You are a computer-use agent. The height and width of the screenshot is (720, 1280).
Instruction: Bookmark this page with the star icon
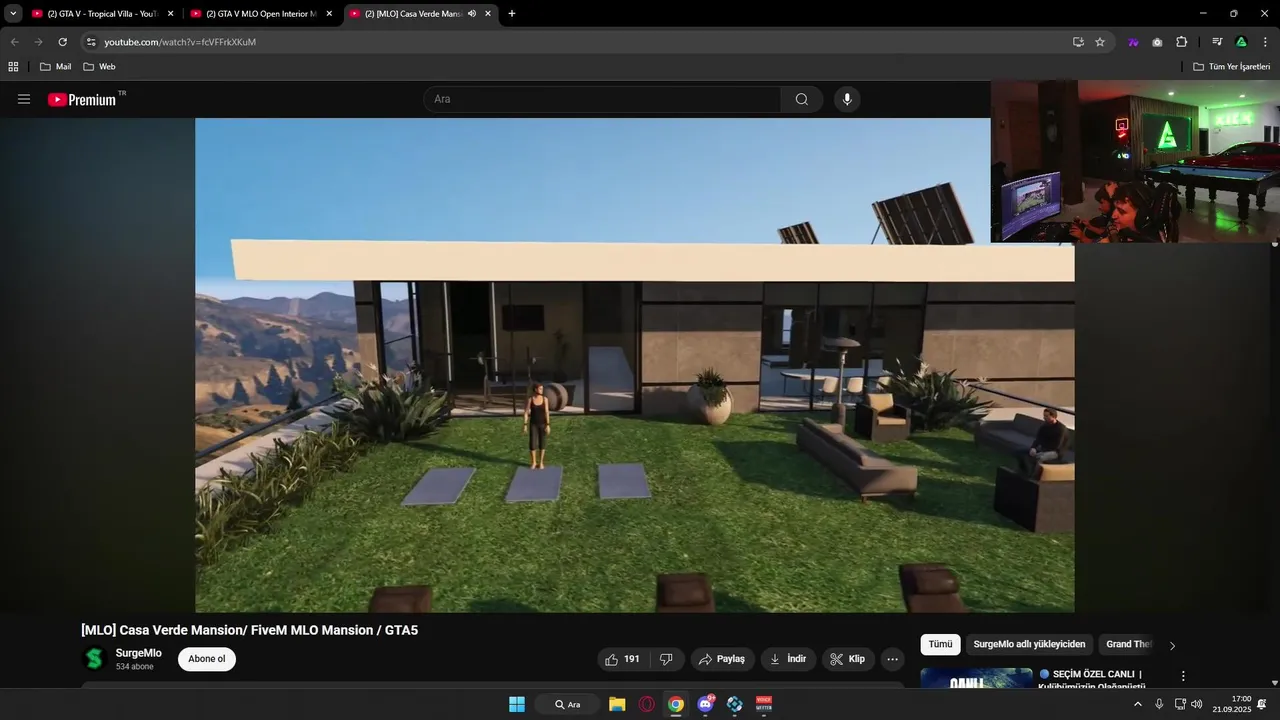(1100, 42)
